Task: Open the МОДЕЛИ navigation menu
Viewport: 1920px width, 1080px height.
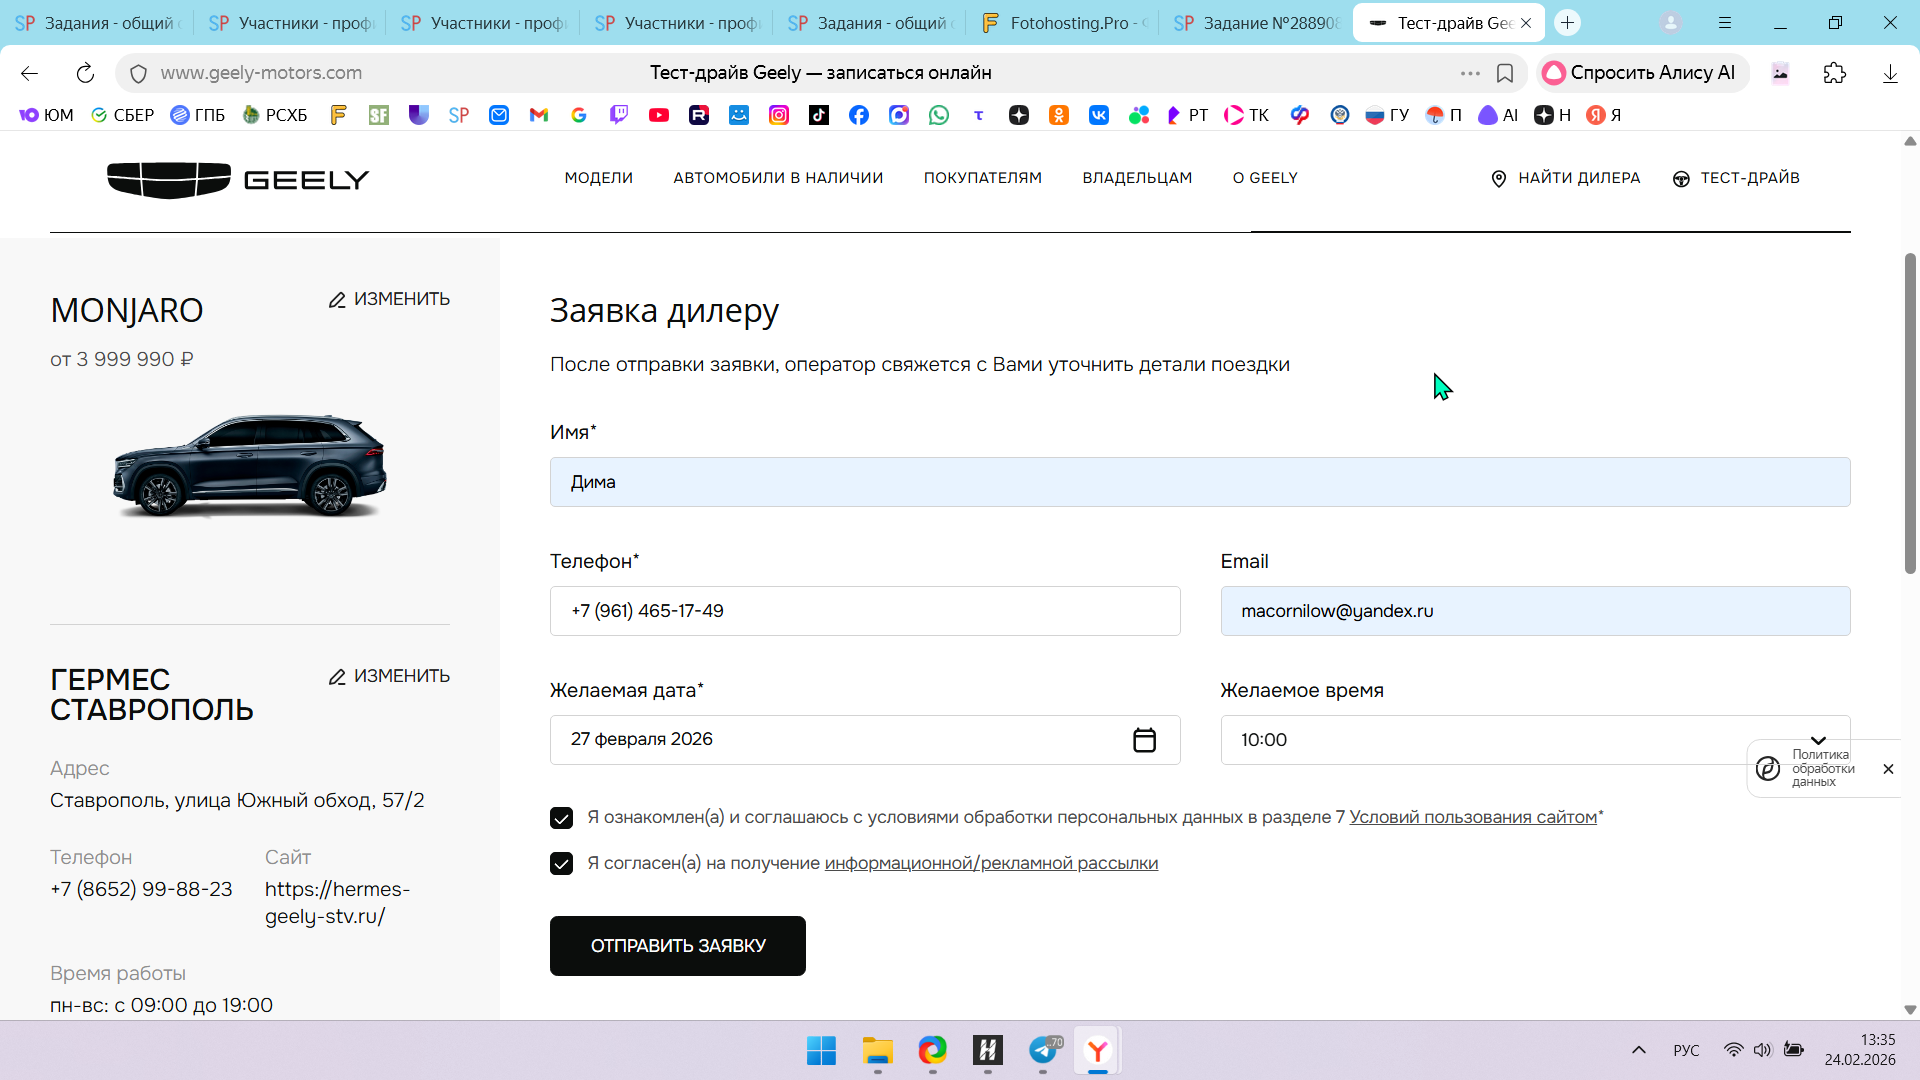Action: pyautogui.click(x=598, y=178)
